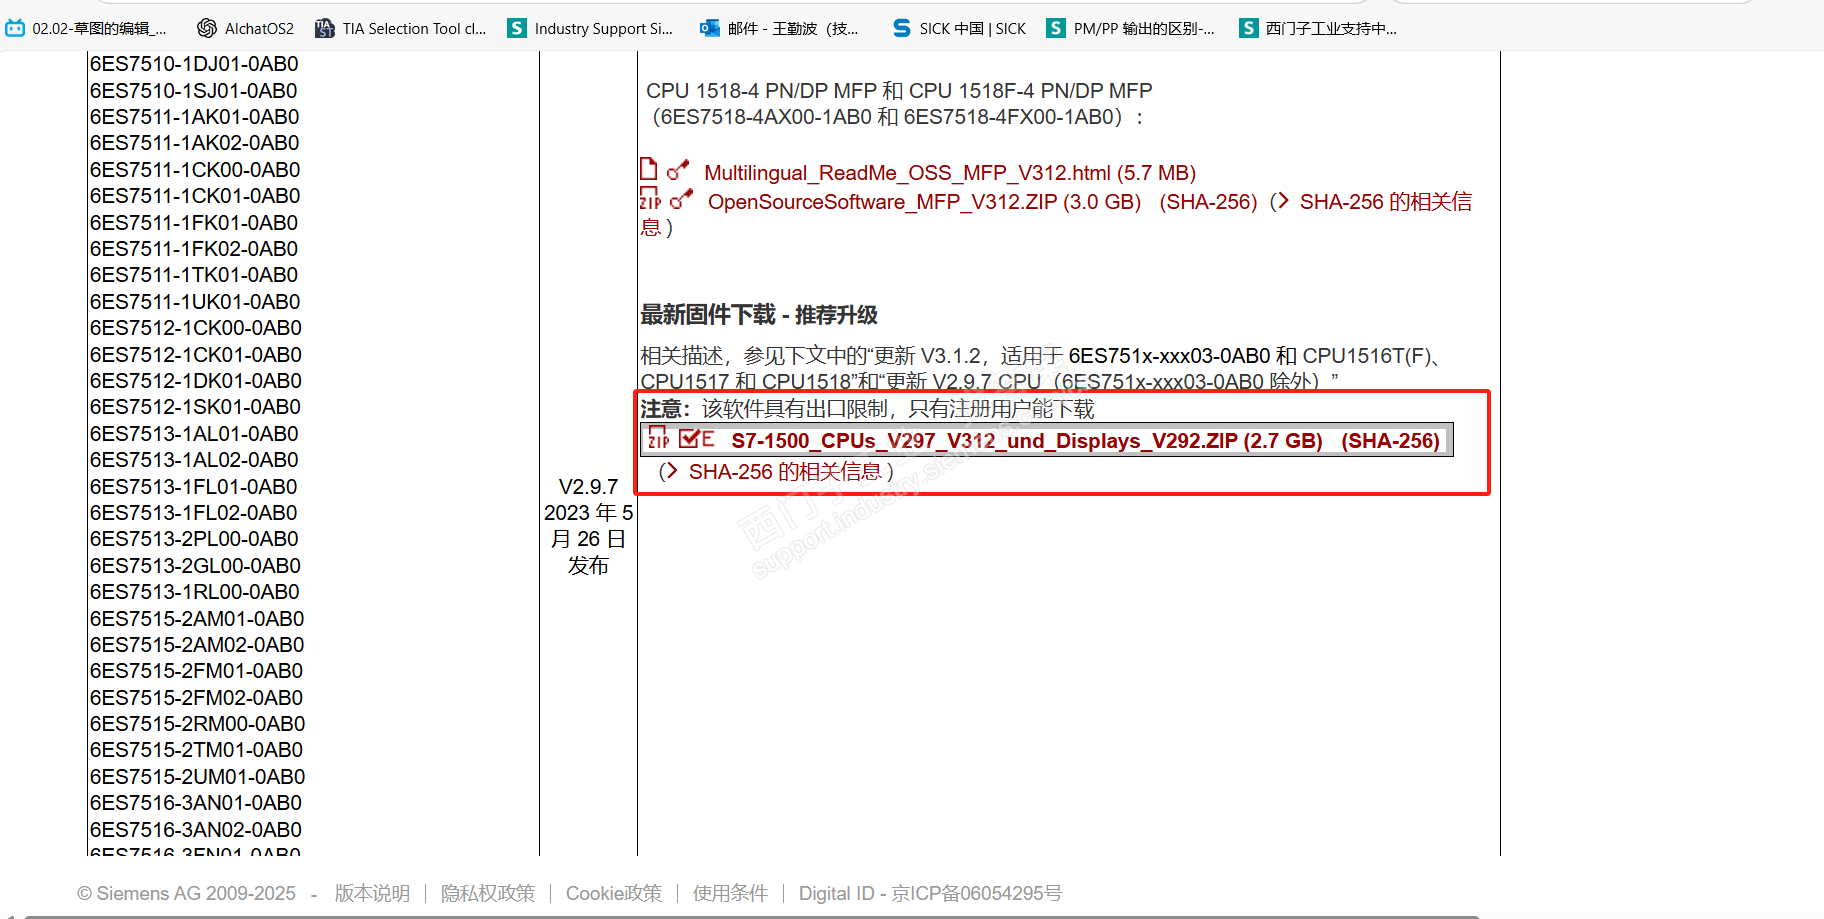Click order number 6ES7515-2RM00-0AB0
The height and width of the screenshot is (919, 1824).
(198, 724)
